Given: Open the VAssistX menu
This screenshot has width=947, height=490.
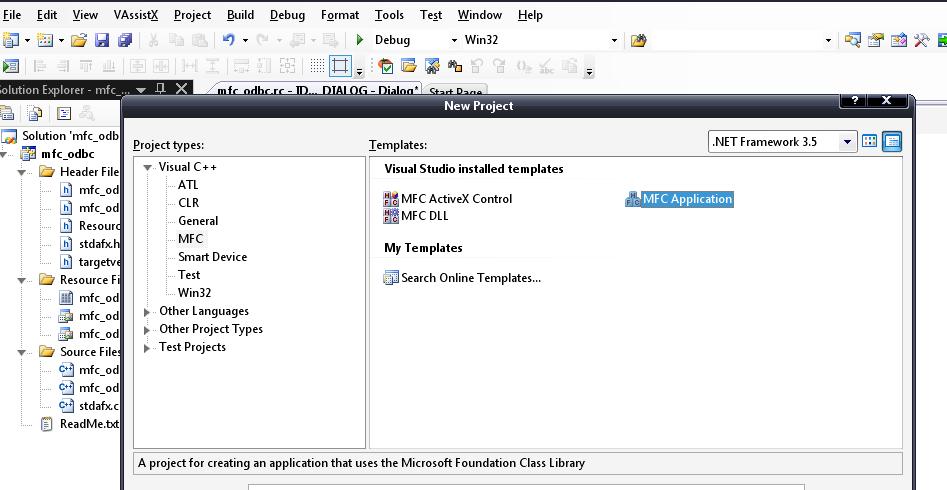Looking at the screenshot, I should (136, 15).
